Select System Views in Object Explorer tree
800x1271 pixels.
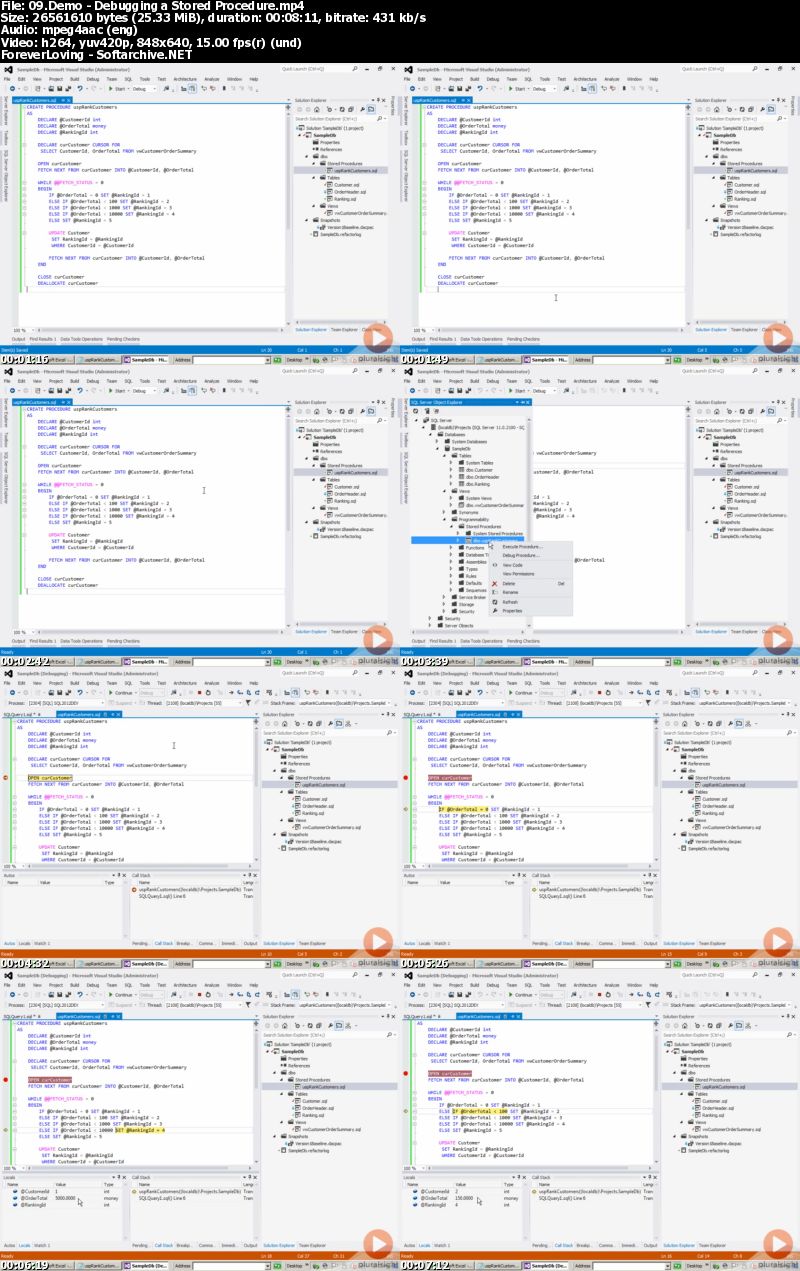[479, 498]
